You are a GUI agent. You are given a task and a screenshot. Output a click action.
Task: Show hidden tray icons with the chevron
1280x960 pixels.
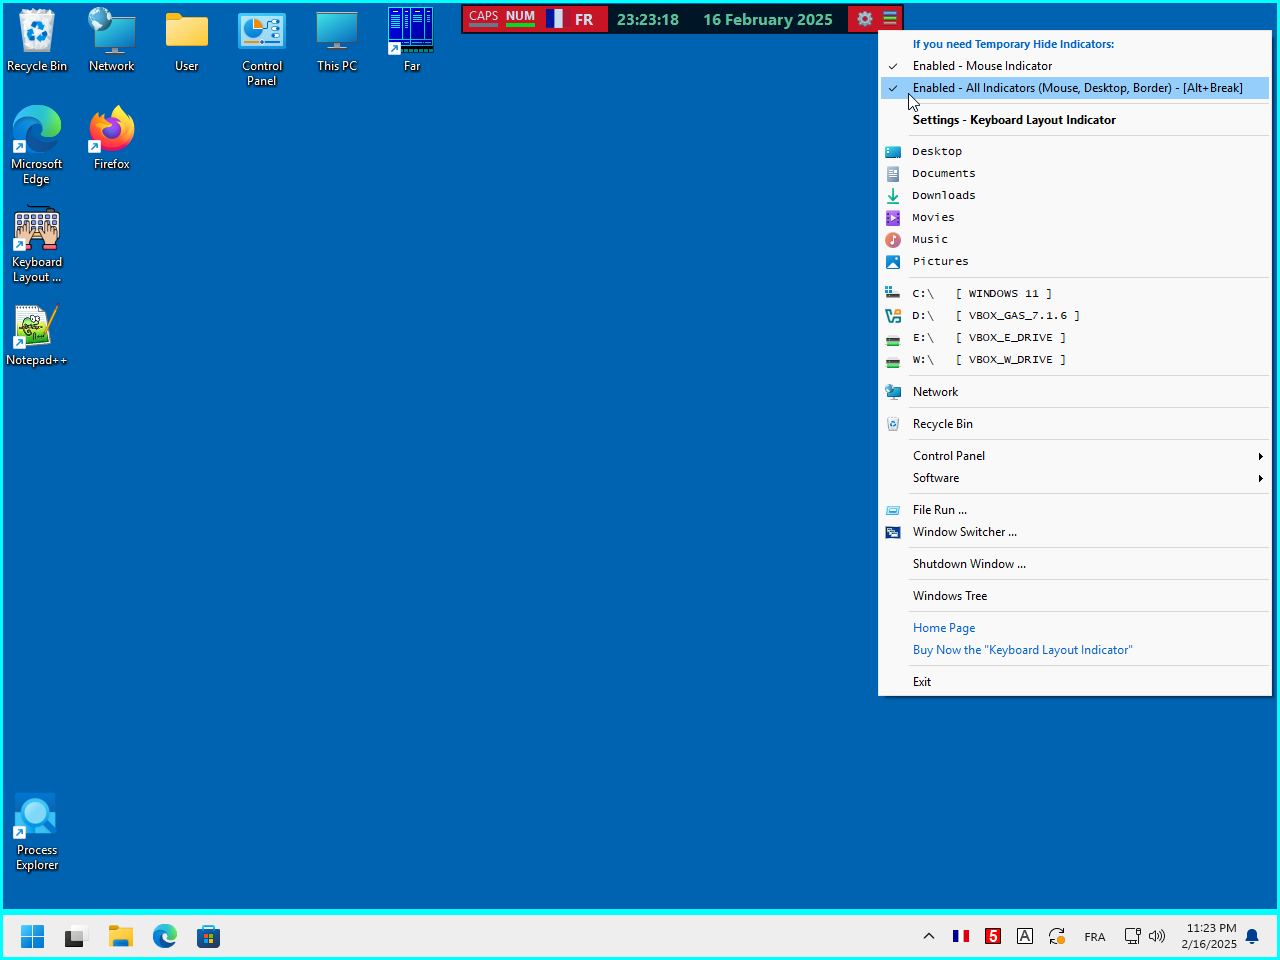[929, 936]
